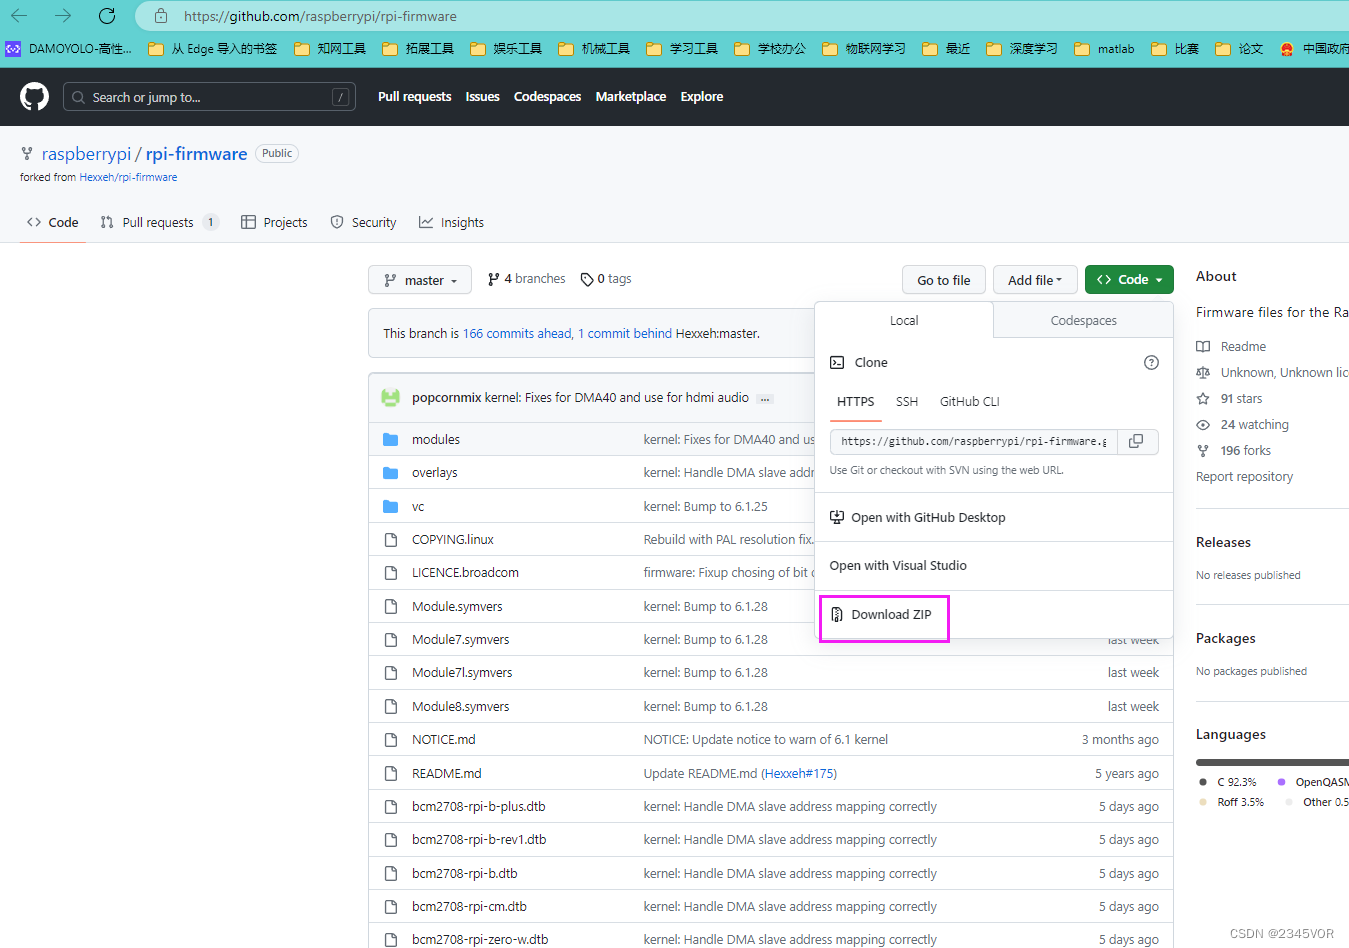Click Marketplace in top navigation
Image resolution: width=1349 pixels, height=948 pixels.
pos(630,97)
